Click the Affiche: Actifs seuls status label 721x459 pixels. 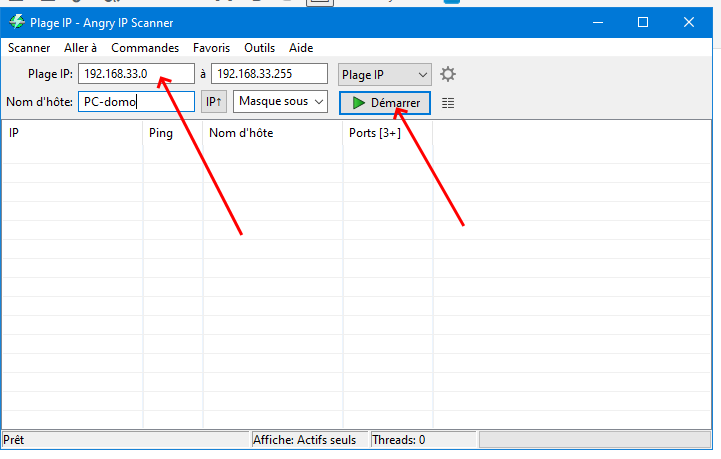[304, 440]
